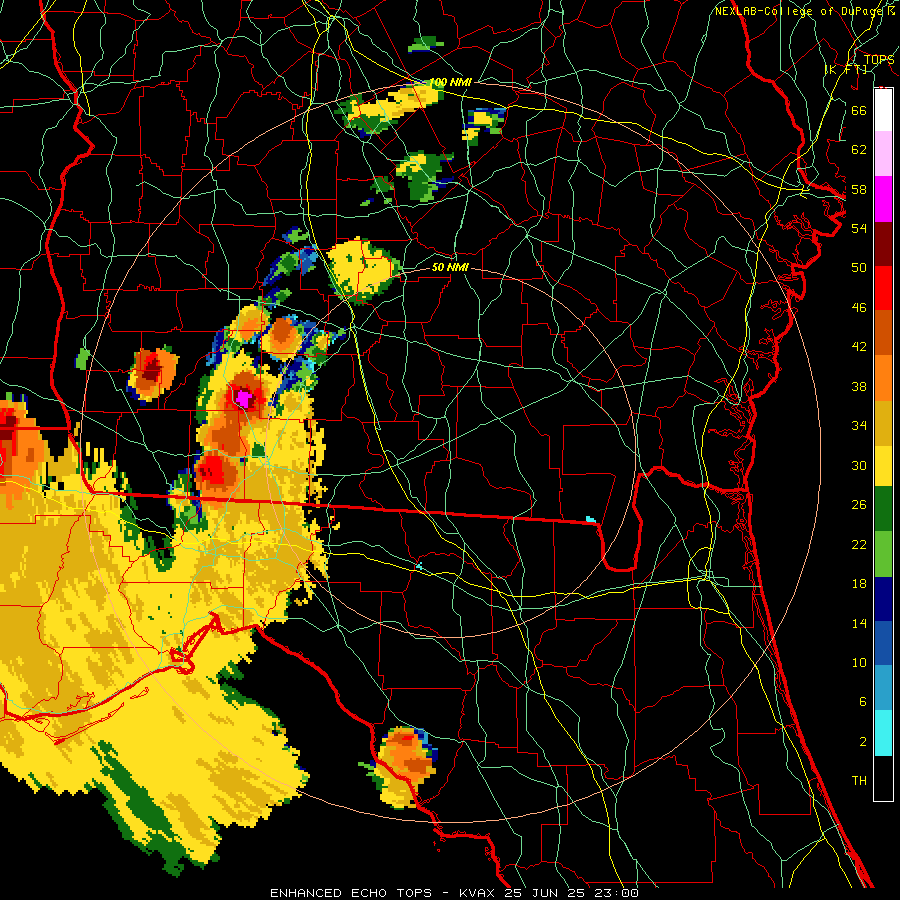The image size is (900, 900).
Task: Pick the cyan legend swatch
Action: [883, 733]
